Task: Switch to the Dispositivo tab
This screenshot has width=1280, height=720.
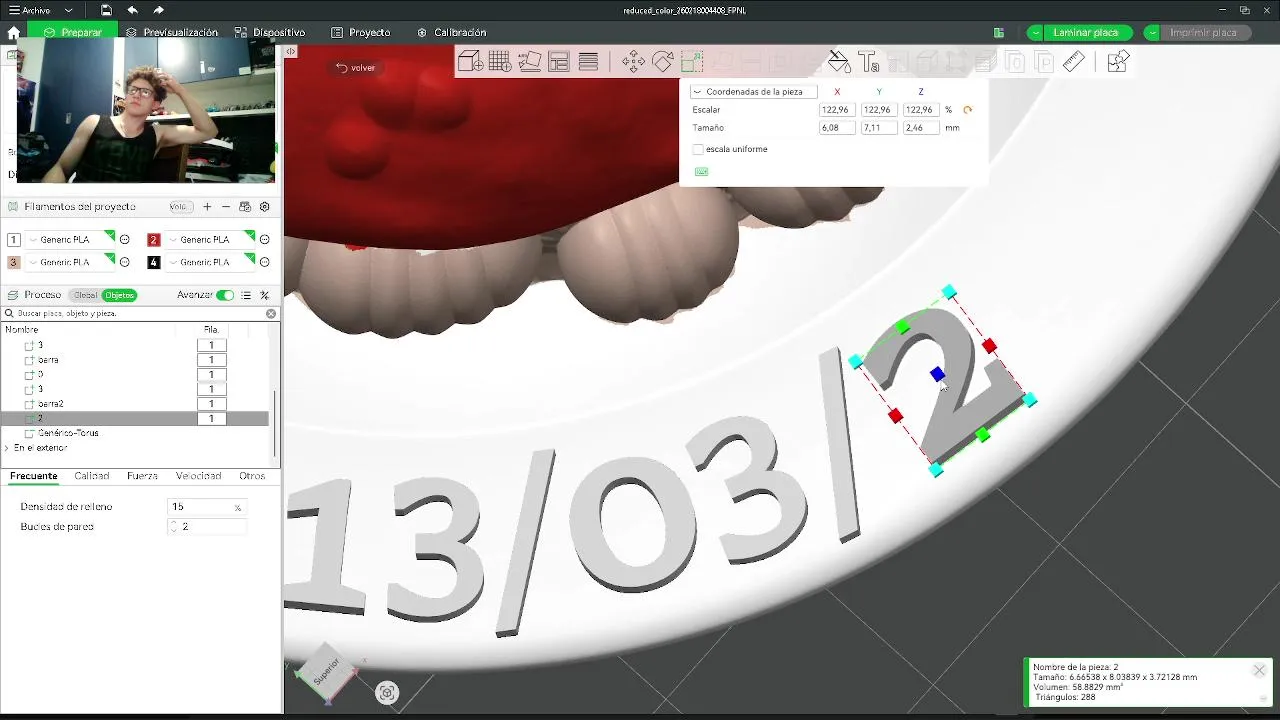Action: (x=271, y=33)
